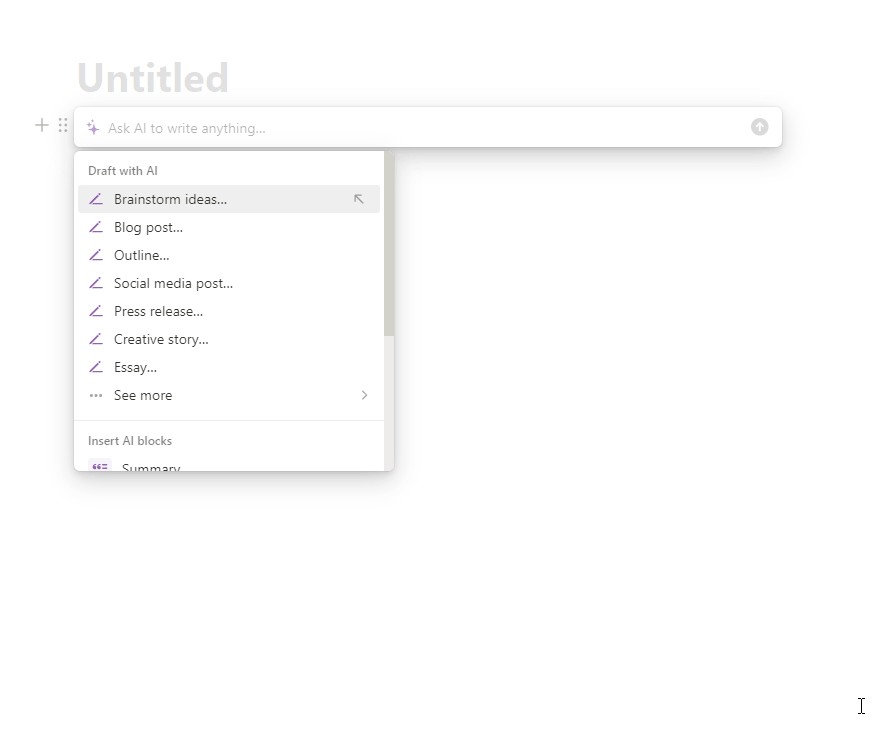883x733 pixels.
Task: Select the Essay draft option
Action: (x=229, y=368)
